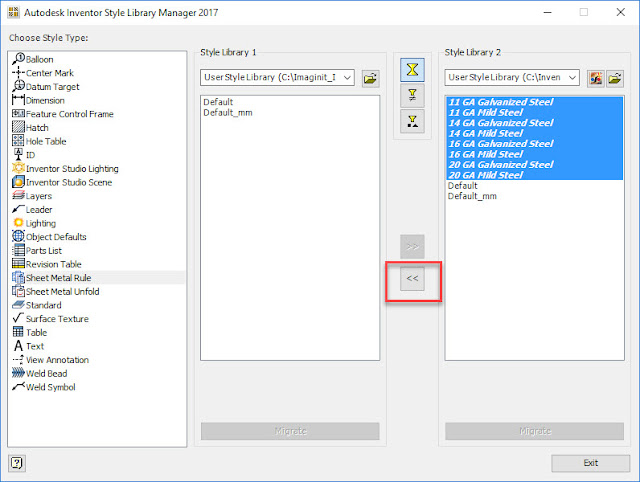Choose Inventor Studio Lighting style type
Screen dimensions: 640x482
pos(65,169)
